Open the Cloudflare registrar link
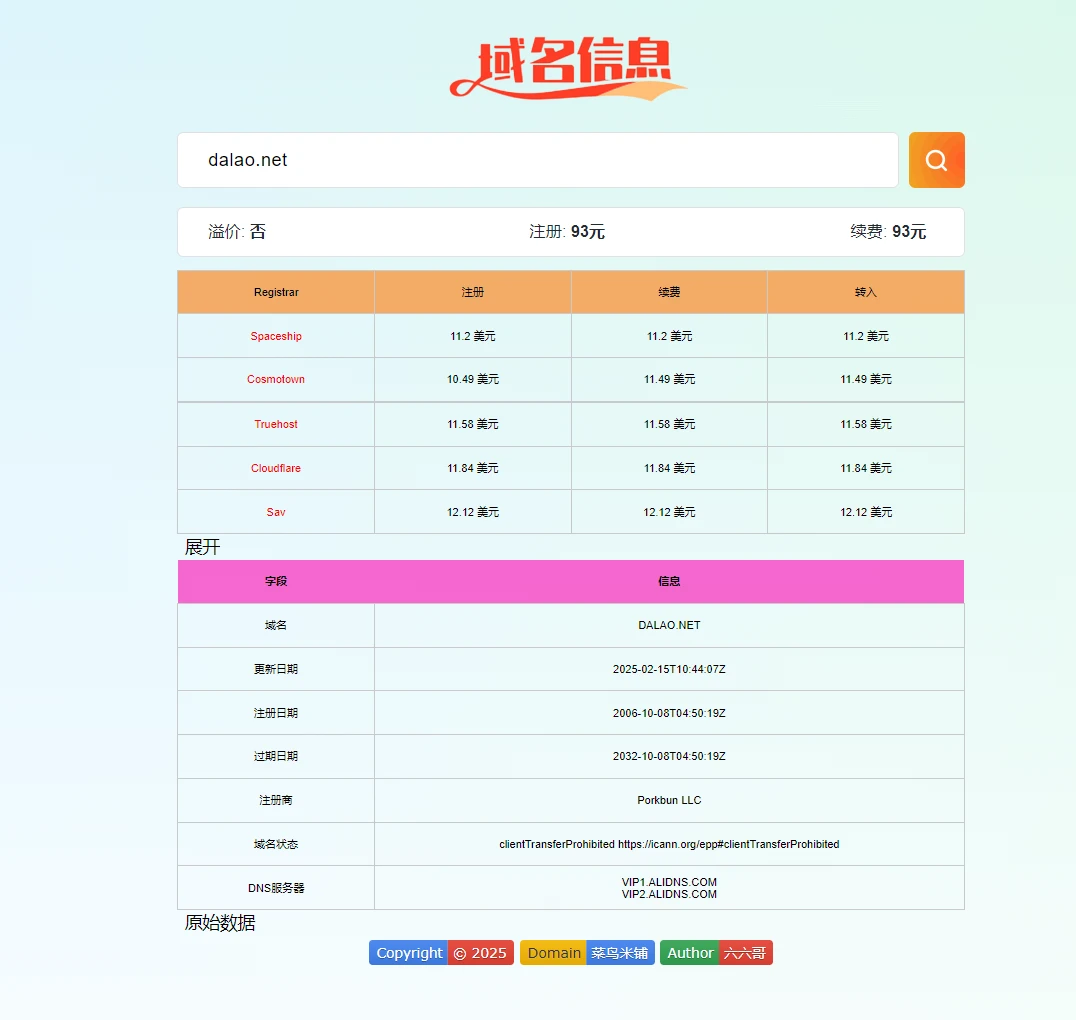The image size is (1076, 1020). (x=276, y=468)
